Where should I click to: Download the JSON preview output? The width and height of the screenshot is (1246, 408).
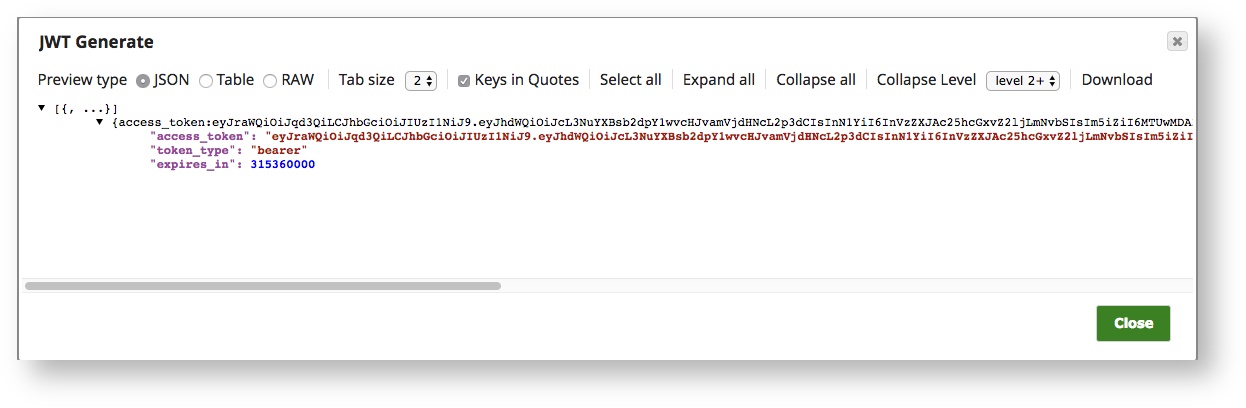1116,80
